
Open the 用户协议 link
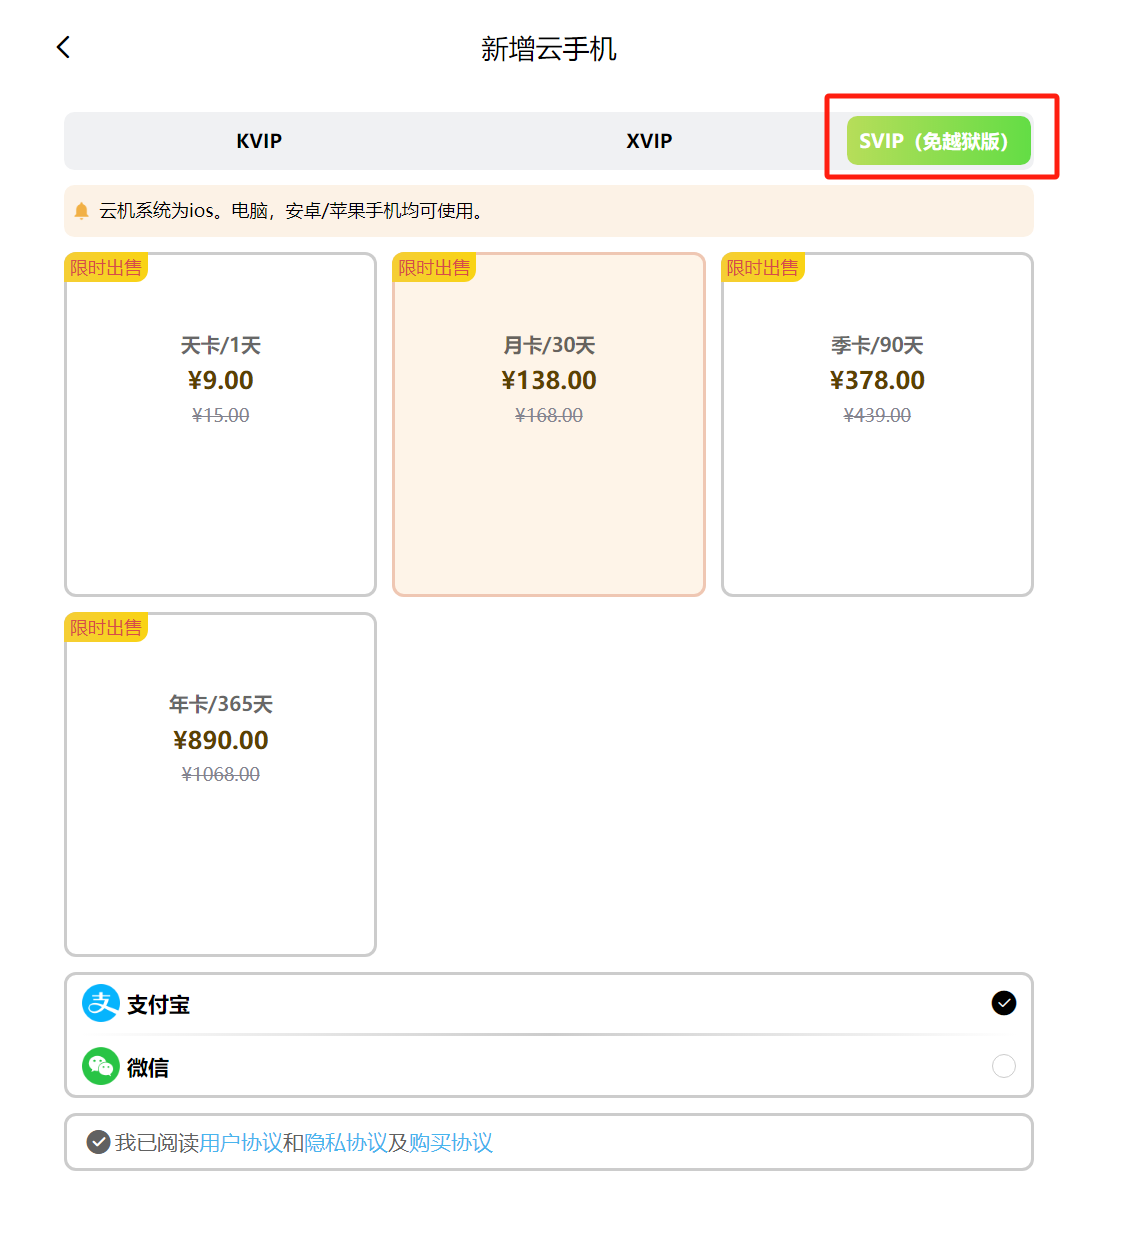click(240, 1142)
